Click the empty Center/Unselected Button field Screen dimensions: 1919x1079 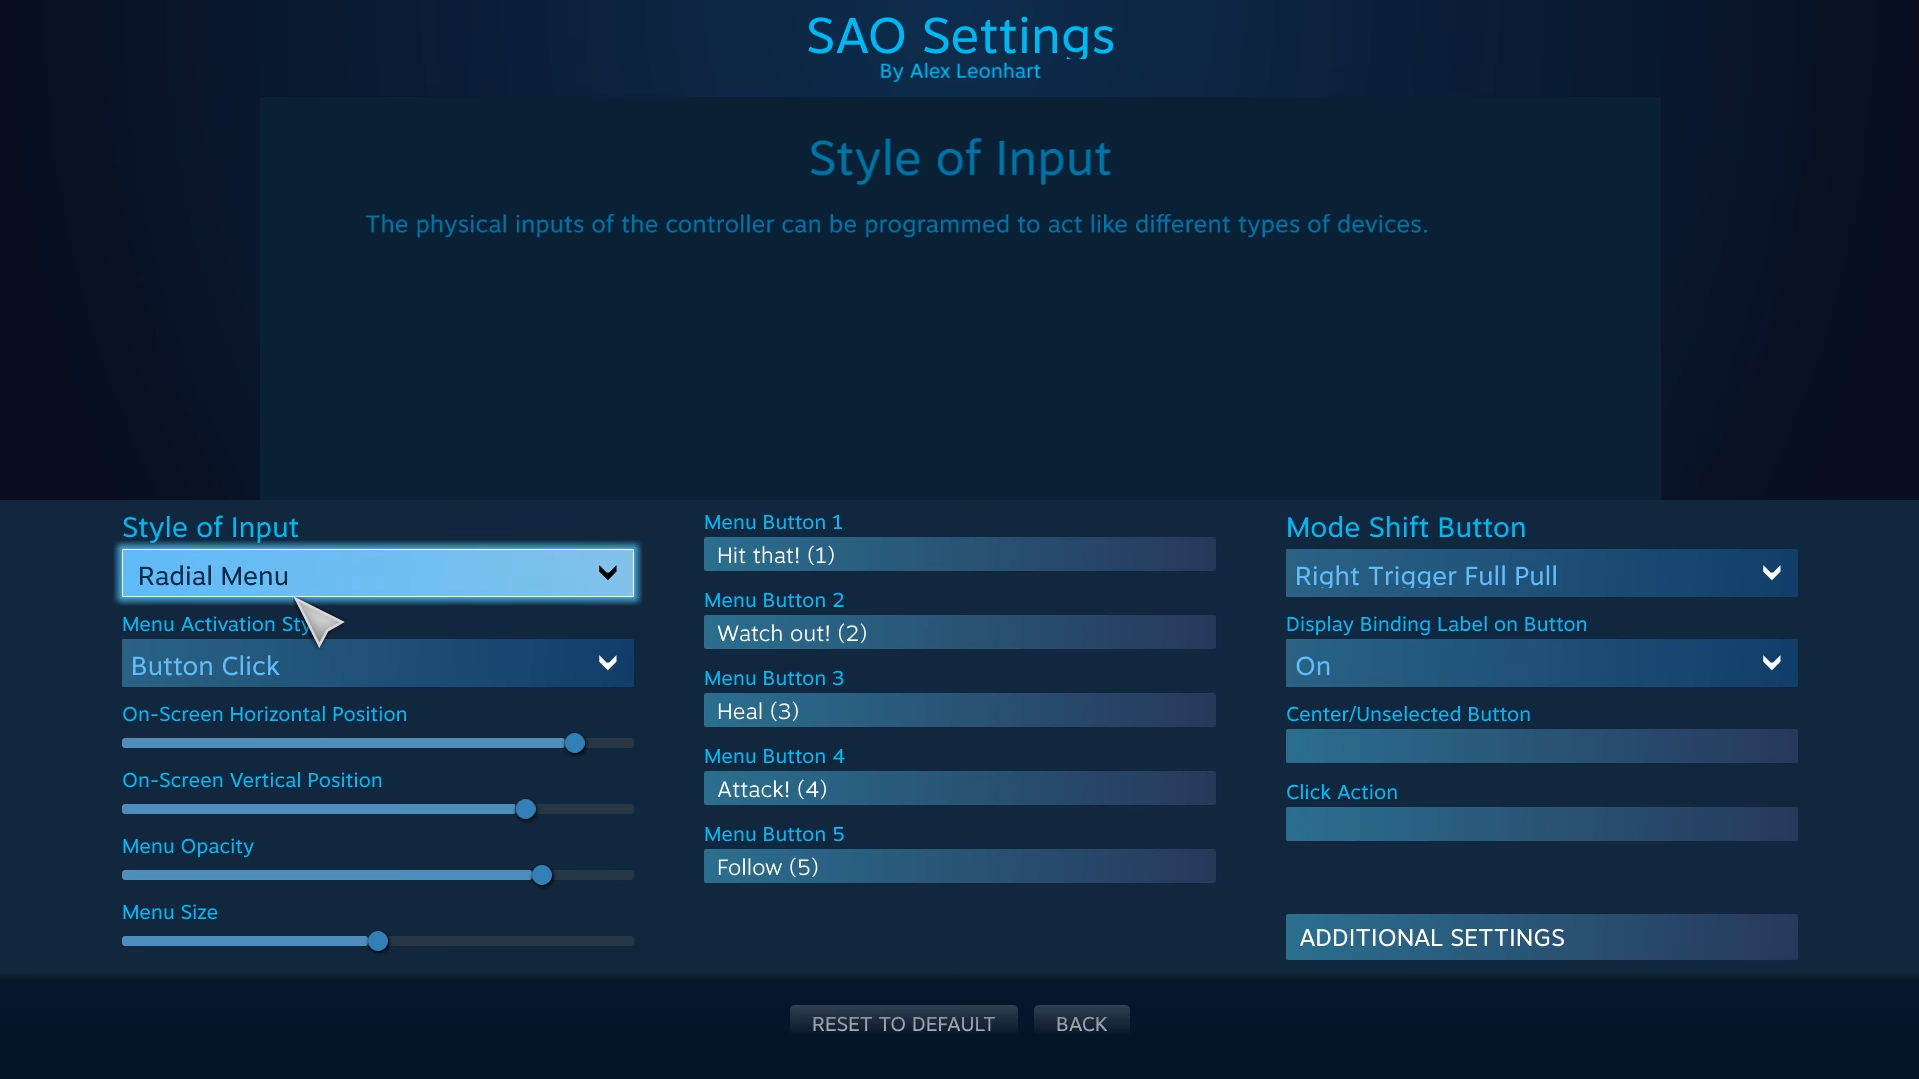tap(1540, 746)
